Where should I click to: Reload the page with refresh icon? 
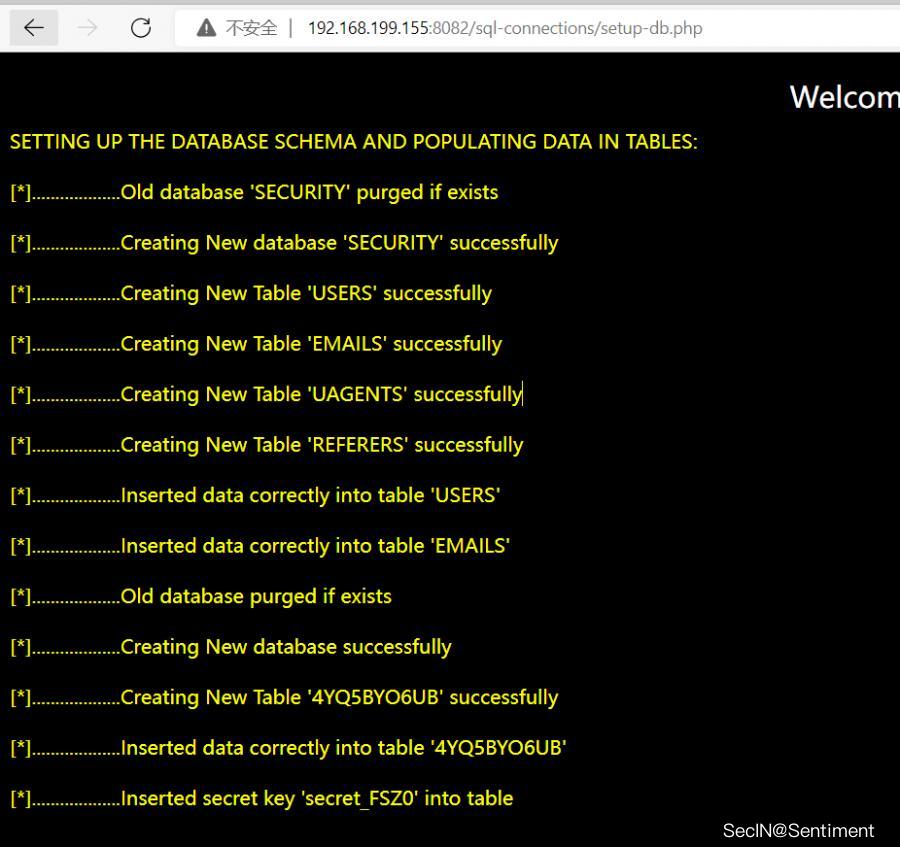pyautogui.click(x=141, y=28)
